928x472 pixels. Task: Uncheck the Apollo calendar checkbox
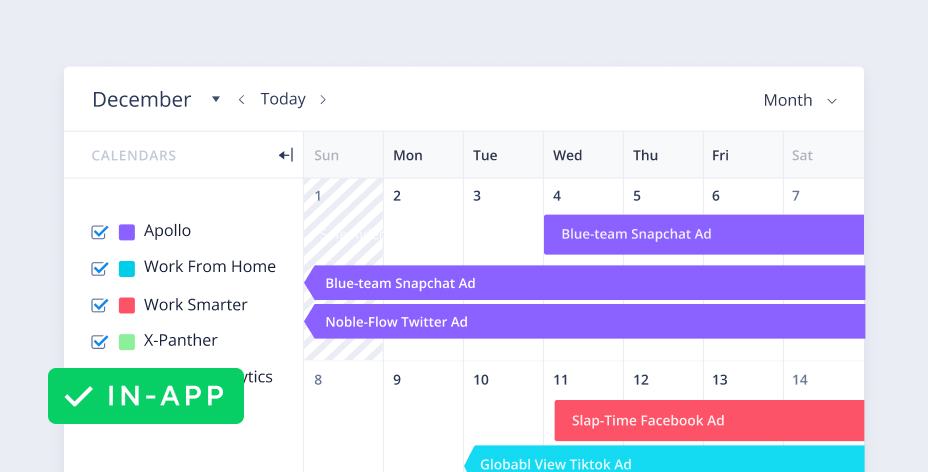pyautogui.click(x=99, y=232)
